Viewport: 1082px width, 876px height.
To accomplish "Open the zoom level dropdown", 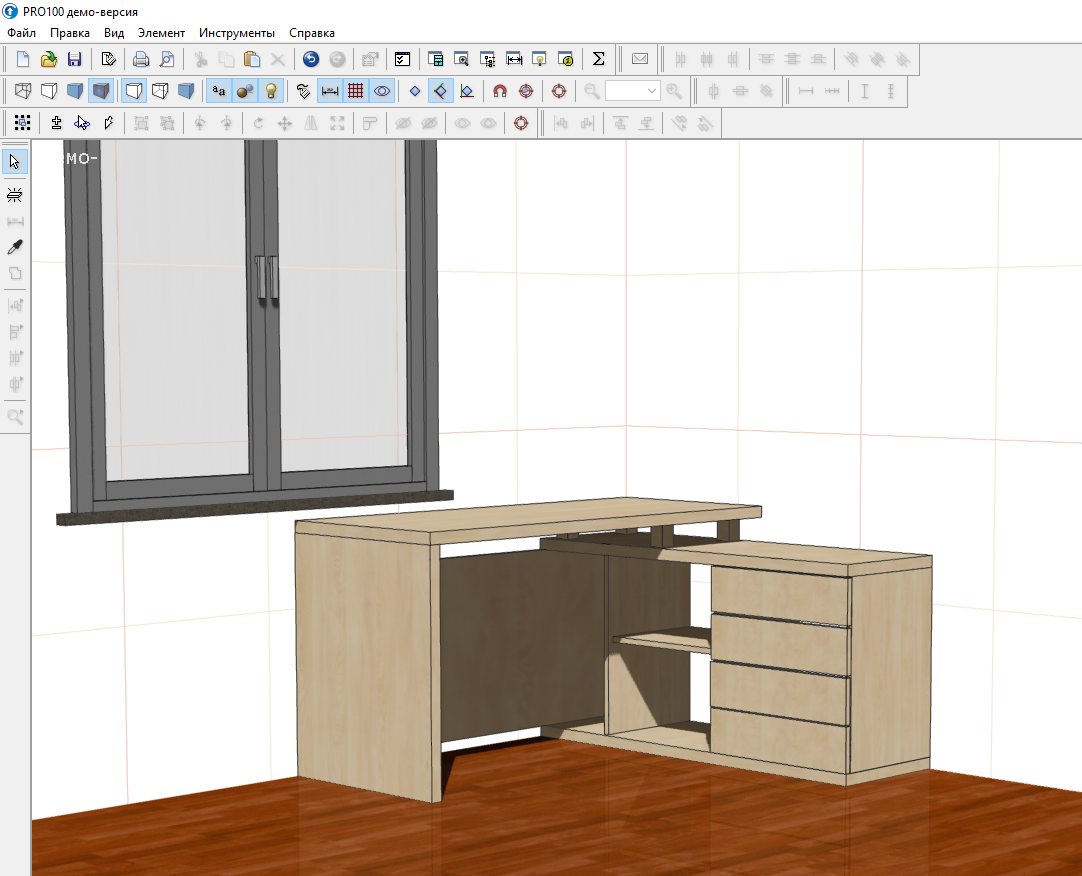I will coord(651,91).
